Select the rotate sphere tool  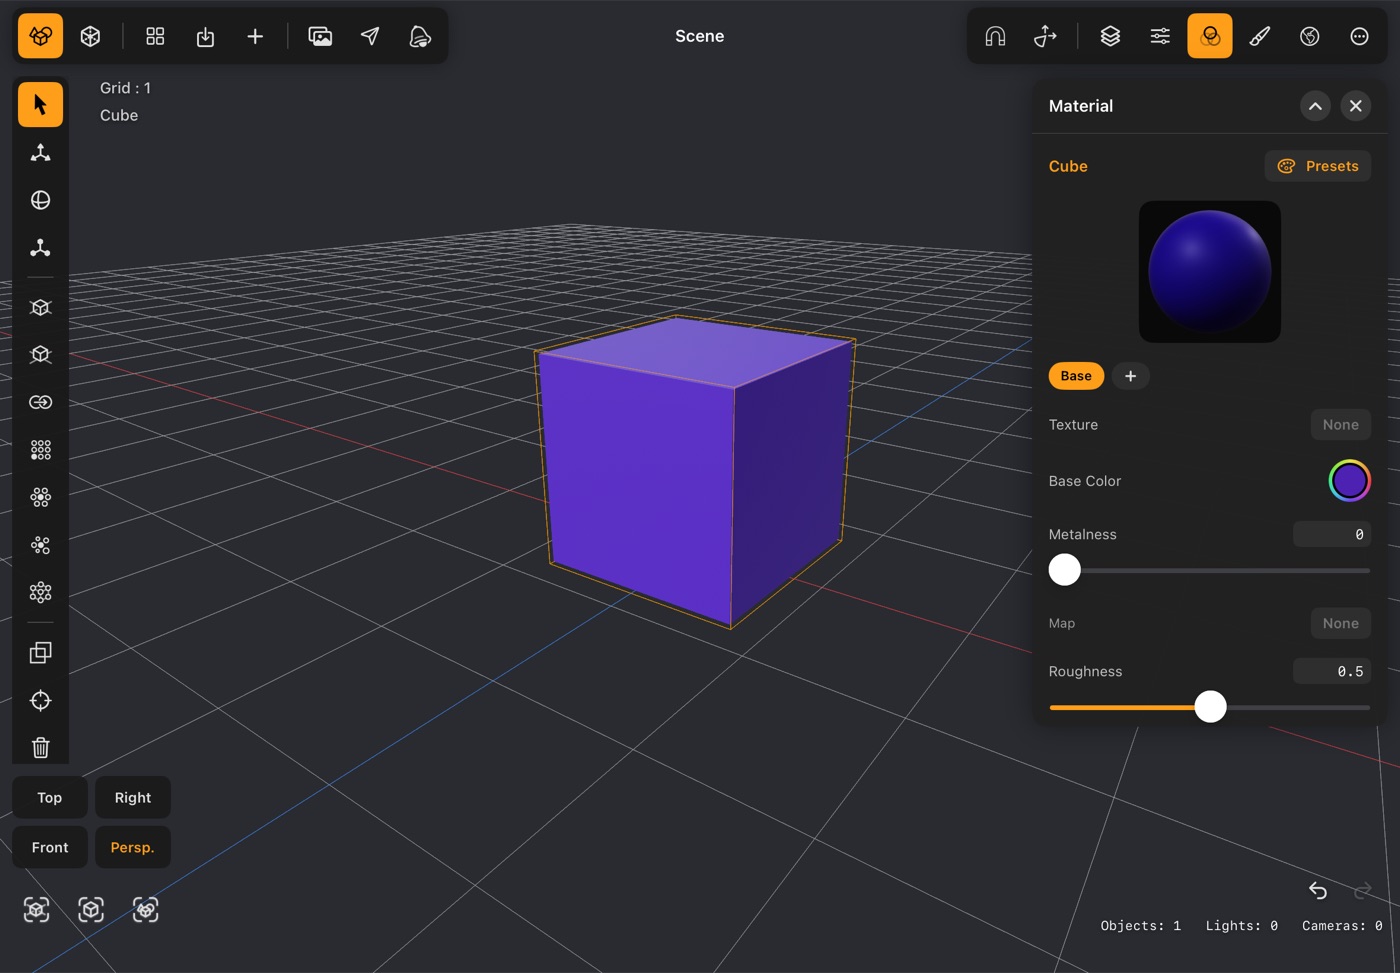(x=40, y=200)
